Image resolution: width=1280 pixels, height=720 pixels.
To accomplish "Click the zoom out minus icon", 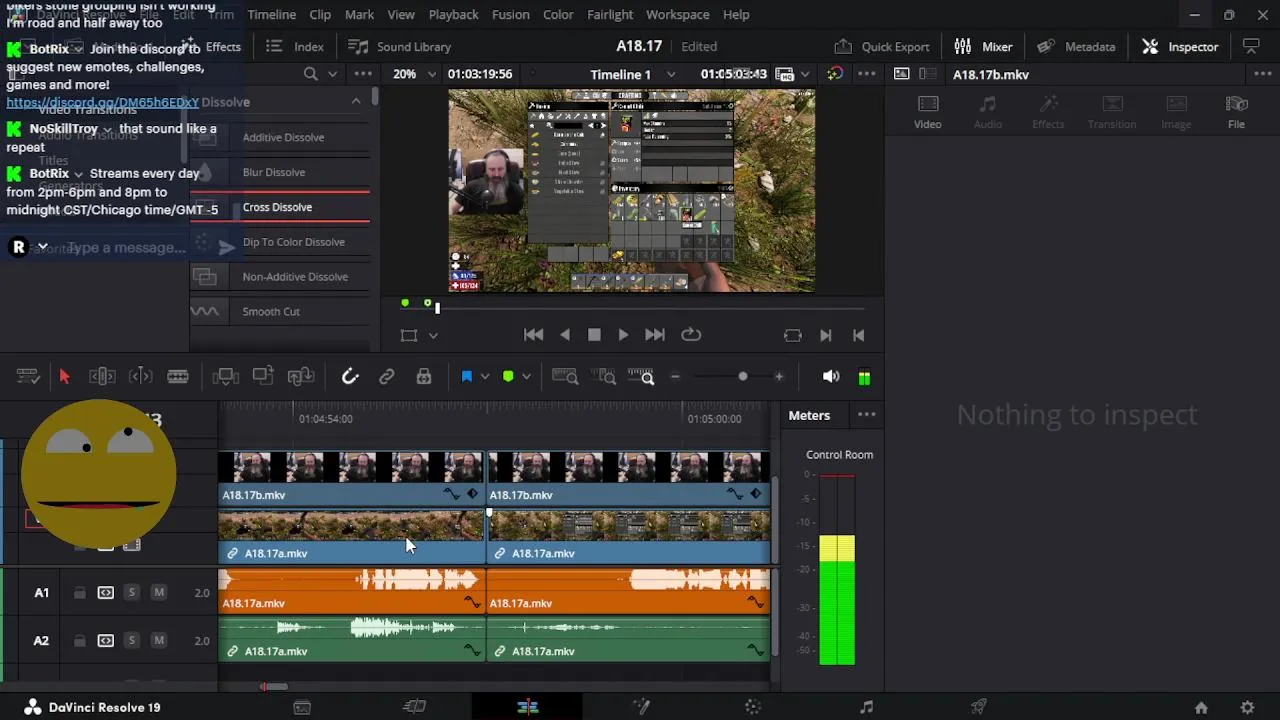I will coord(675,377).
